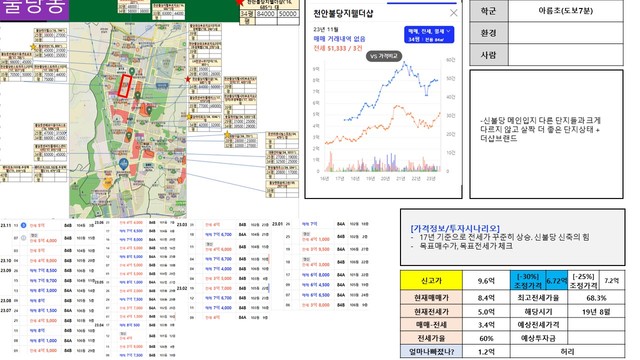Click the 매매 거래내역 없음 text
Viewport: 640px width, 360px height.
[340, 39]
